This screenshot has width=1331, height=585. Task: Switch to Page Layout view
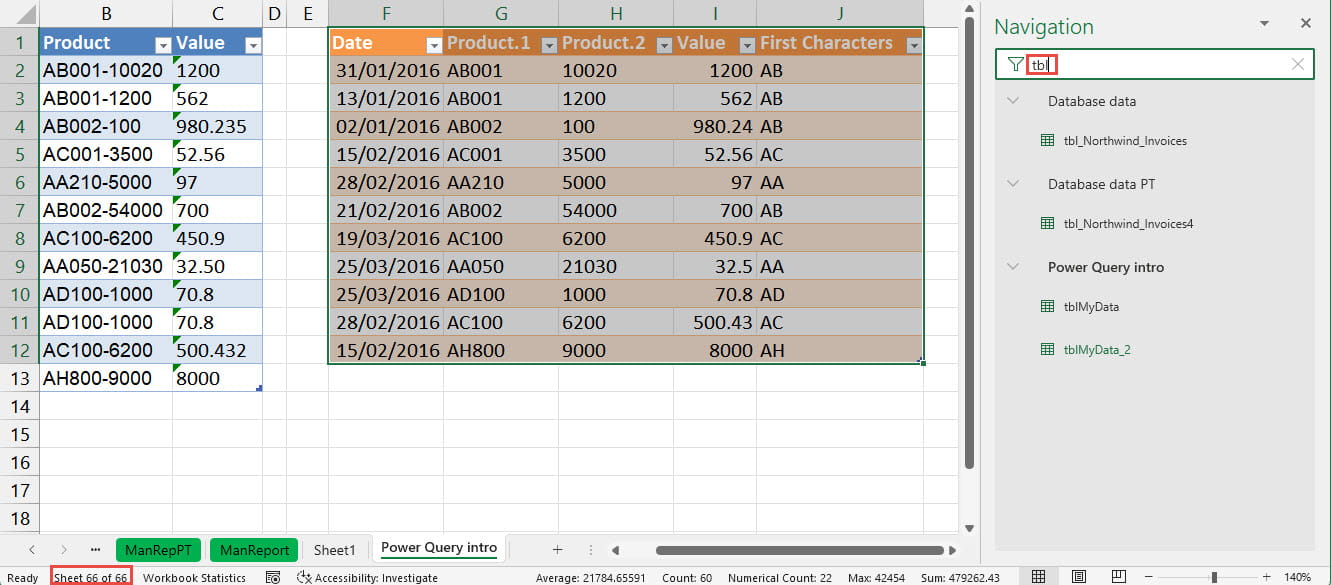click(x=1079, y=577)
